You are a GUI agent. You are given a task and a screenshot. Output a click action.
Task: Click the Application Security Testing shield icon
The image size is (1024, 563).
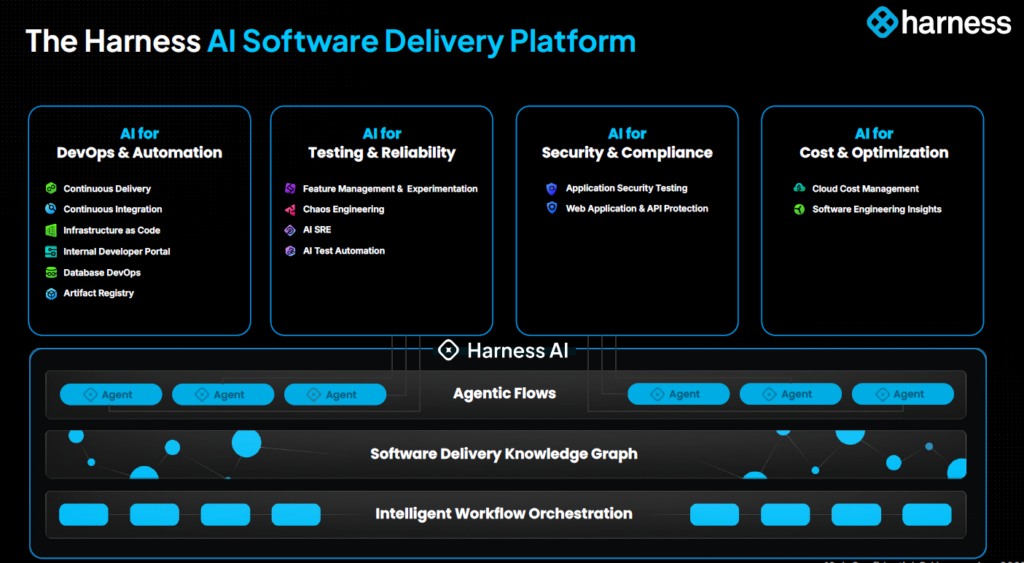pos(551,188)
